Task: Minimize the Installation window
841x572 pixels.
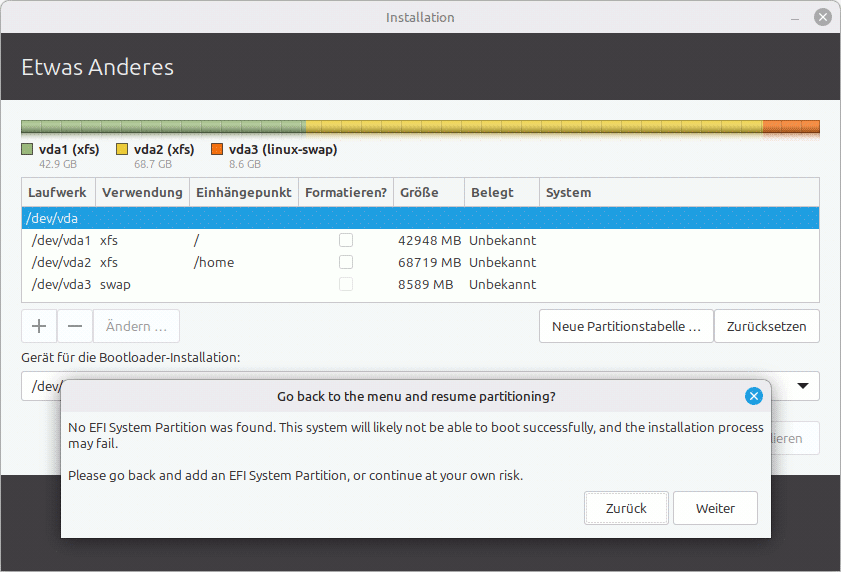Action: (795, 19)
